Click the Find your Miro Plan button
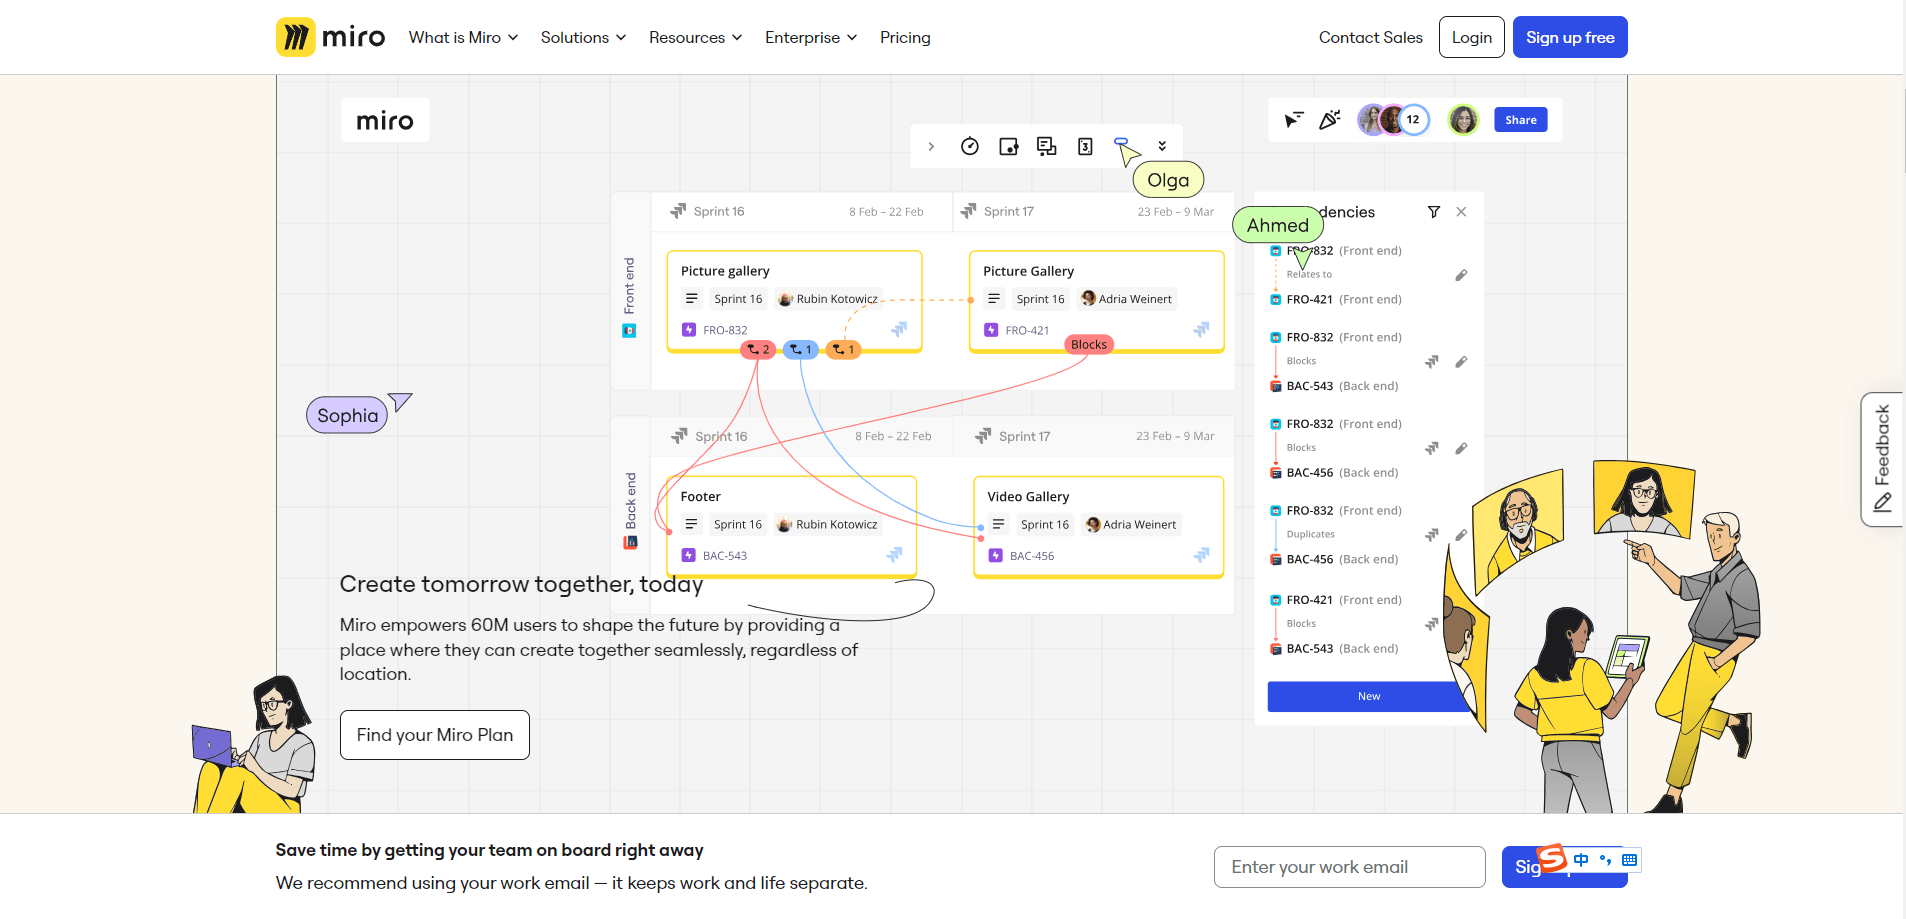The image size is (1906, 919). [x=434, y=735]
